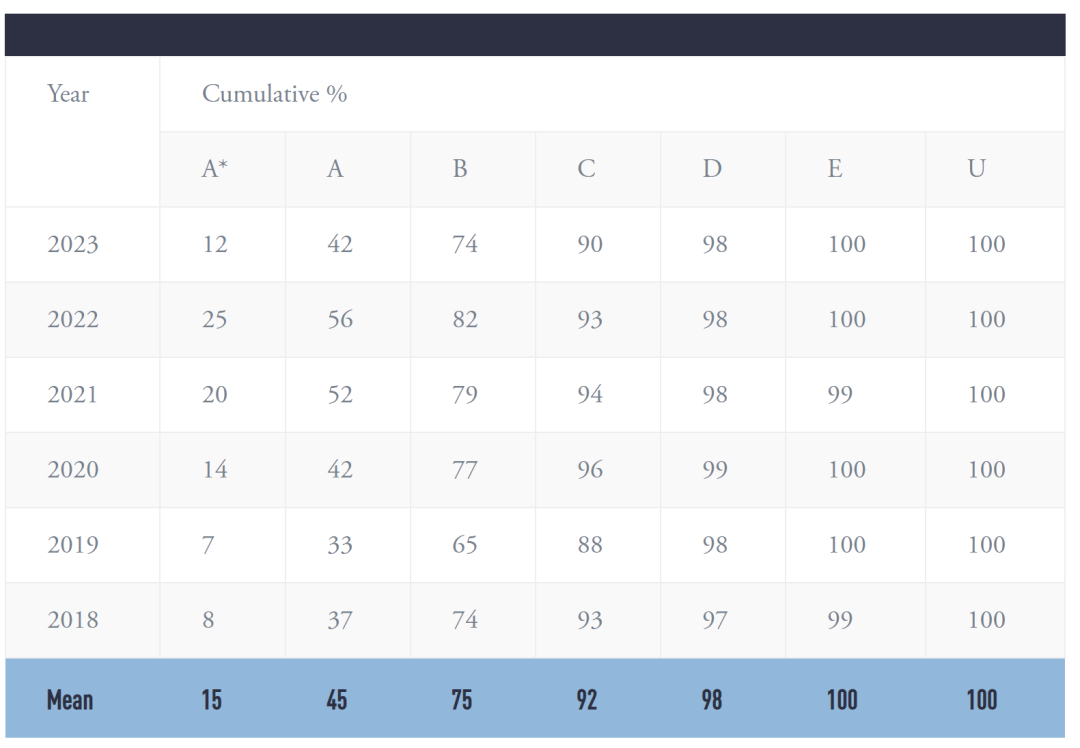Click the Year column header
This screenshot has width=1080, height=748.
click(68, 94)
